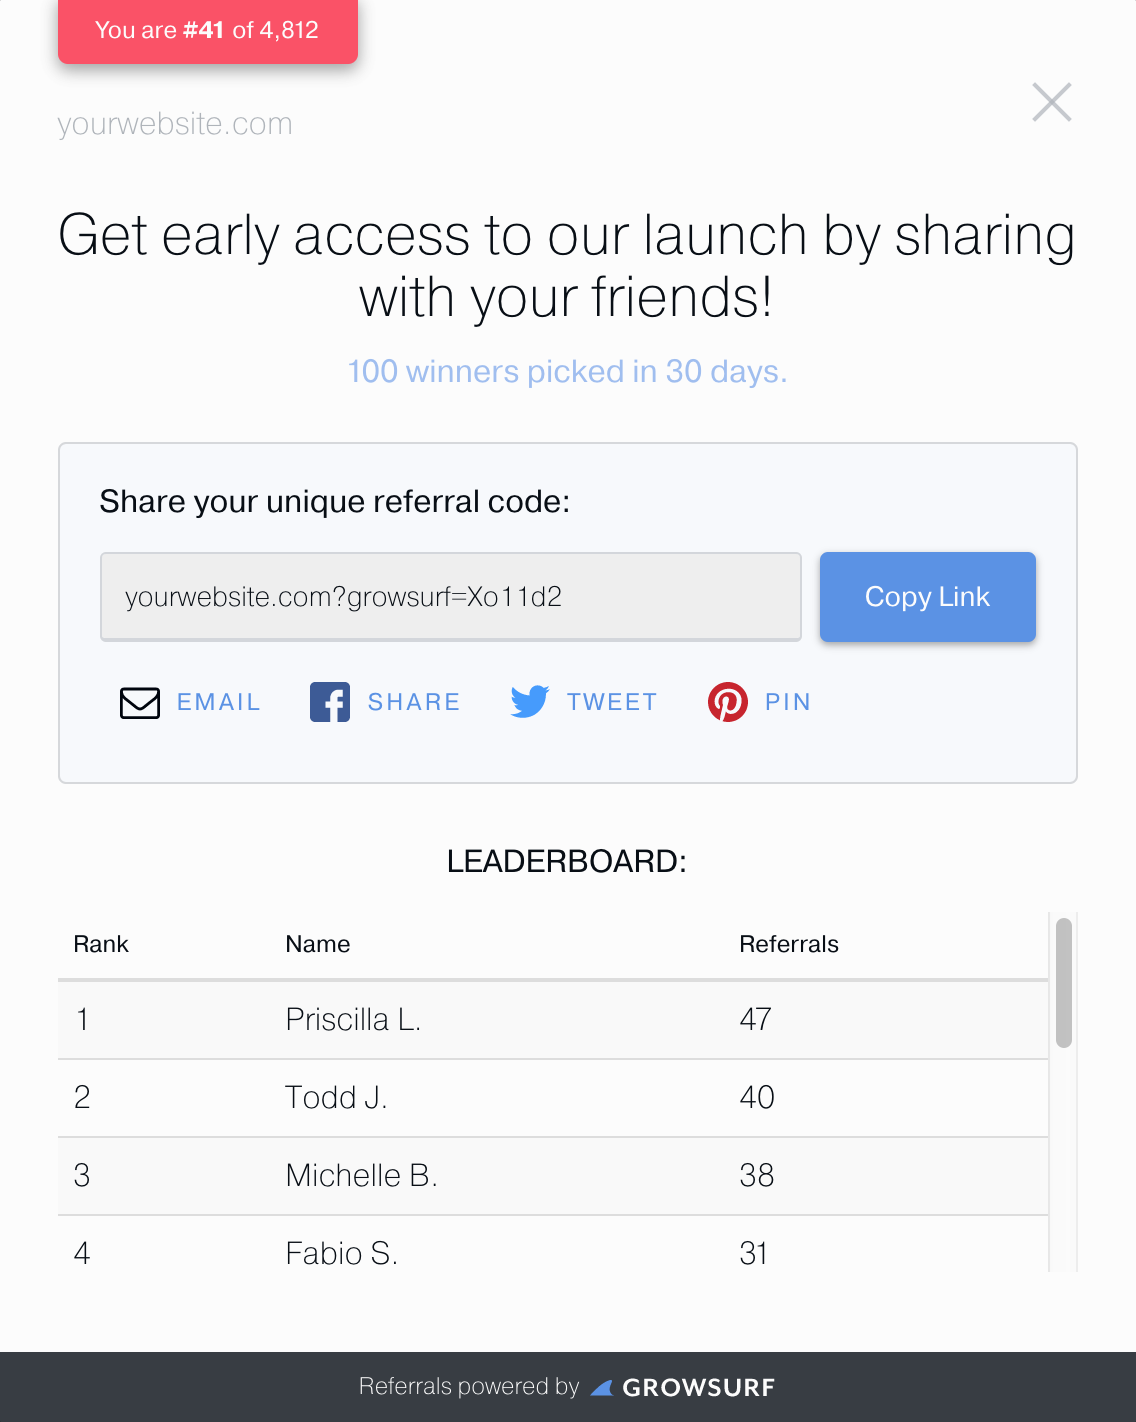Click the envelope email icon
The height and width of the screenshot is (1422, 1136).
click(x=140, y=703)
